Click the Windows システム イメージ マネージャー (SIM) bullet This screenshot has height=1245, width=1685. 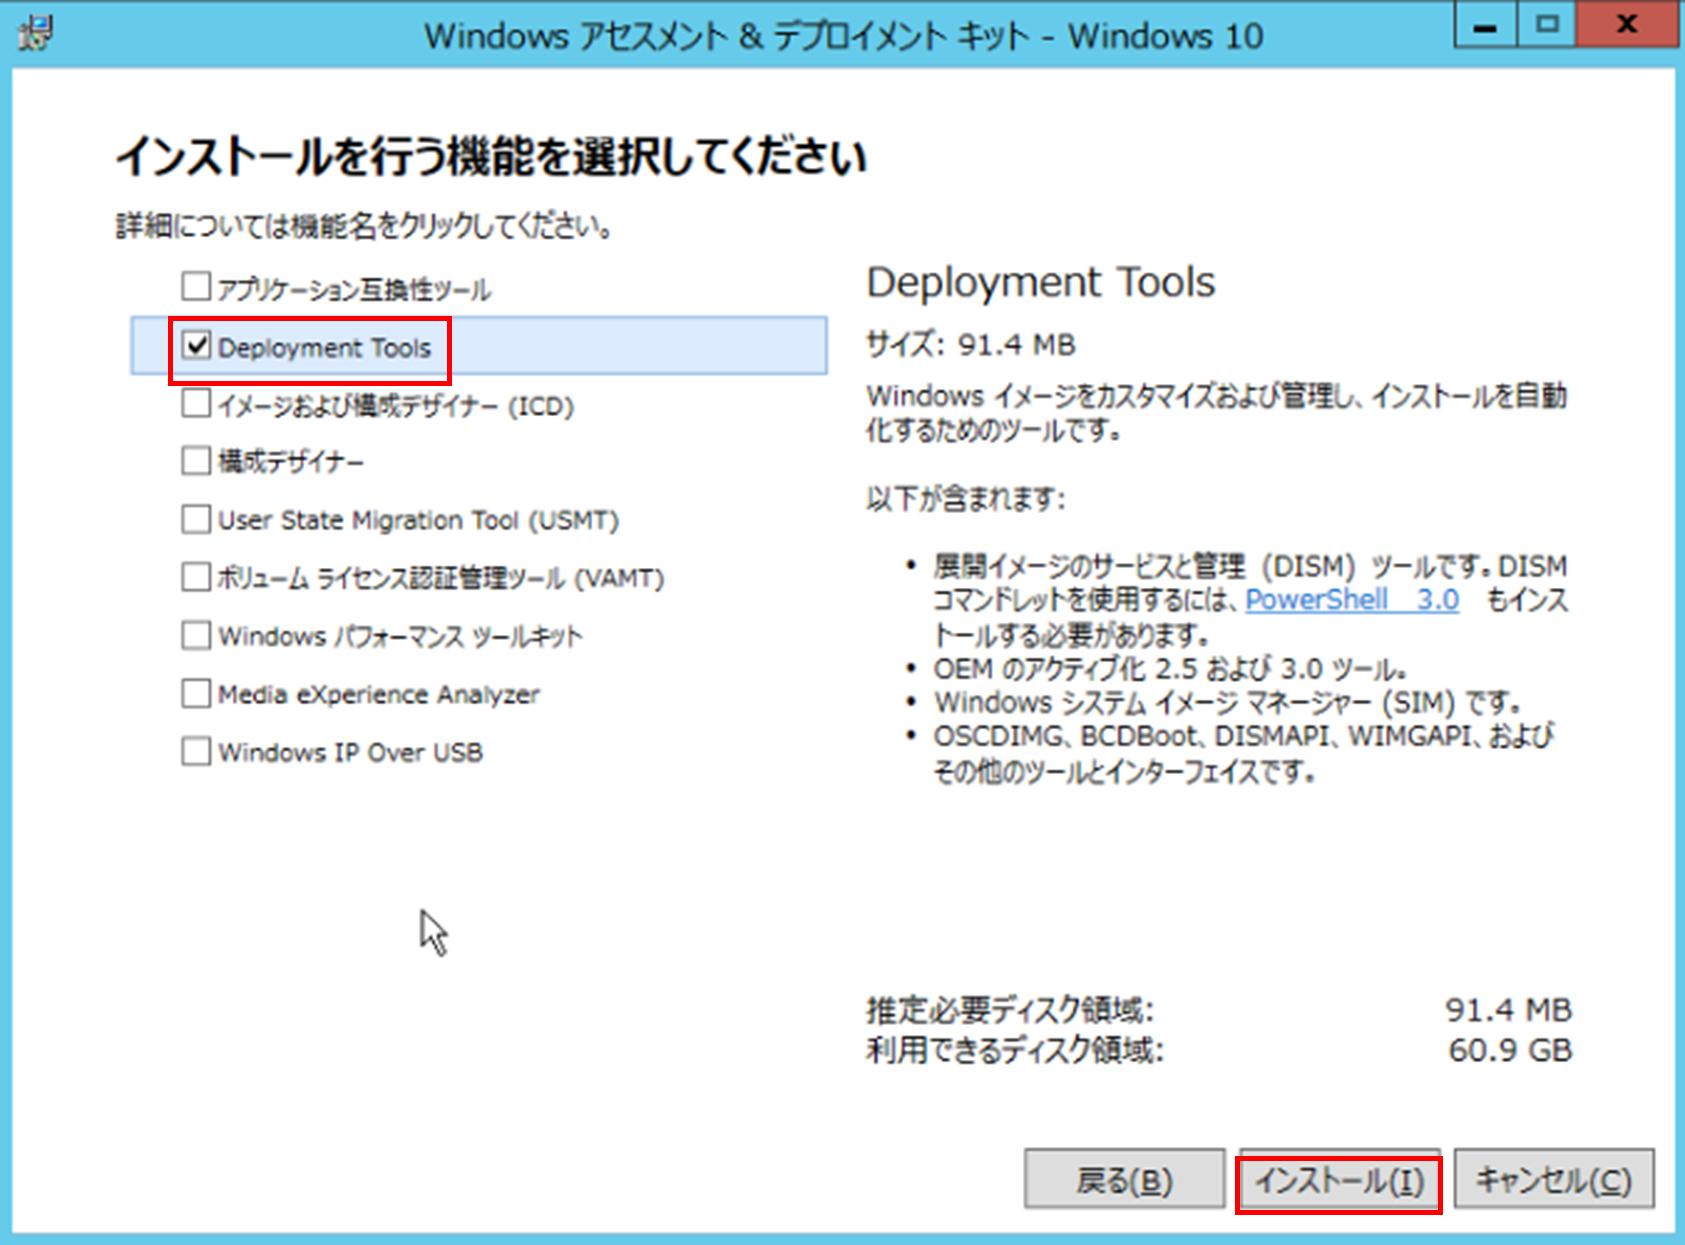point(1228,703)
